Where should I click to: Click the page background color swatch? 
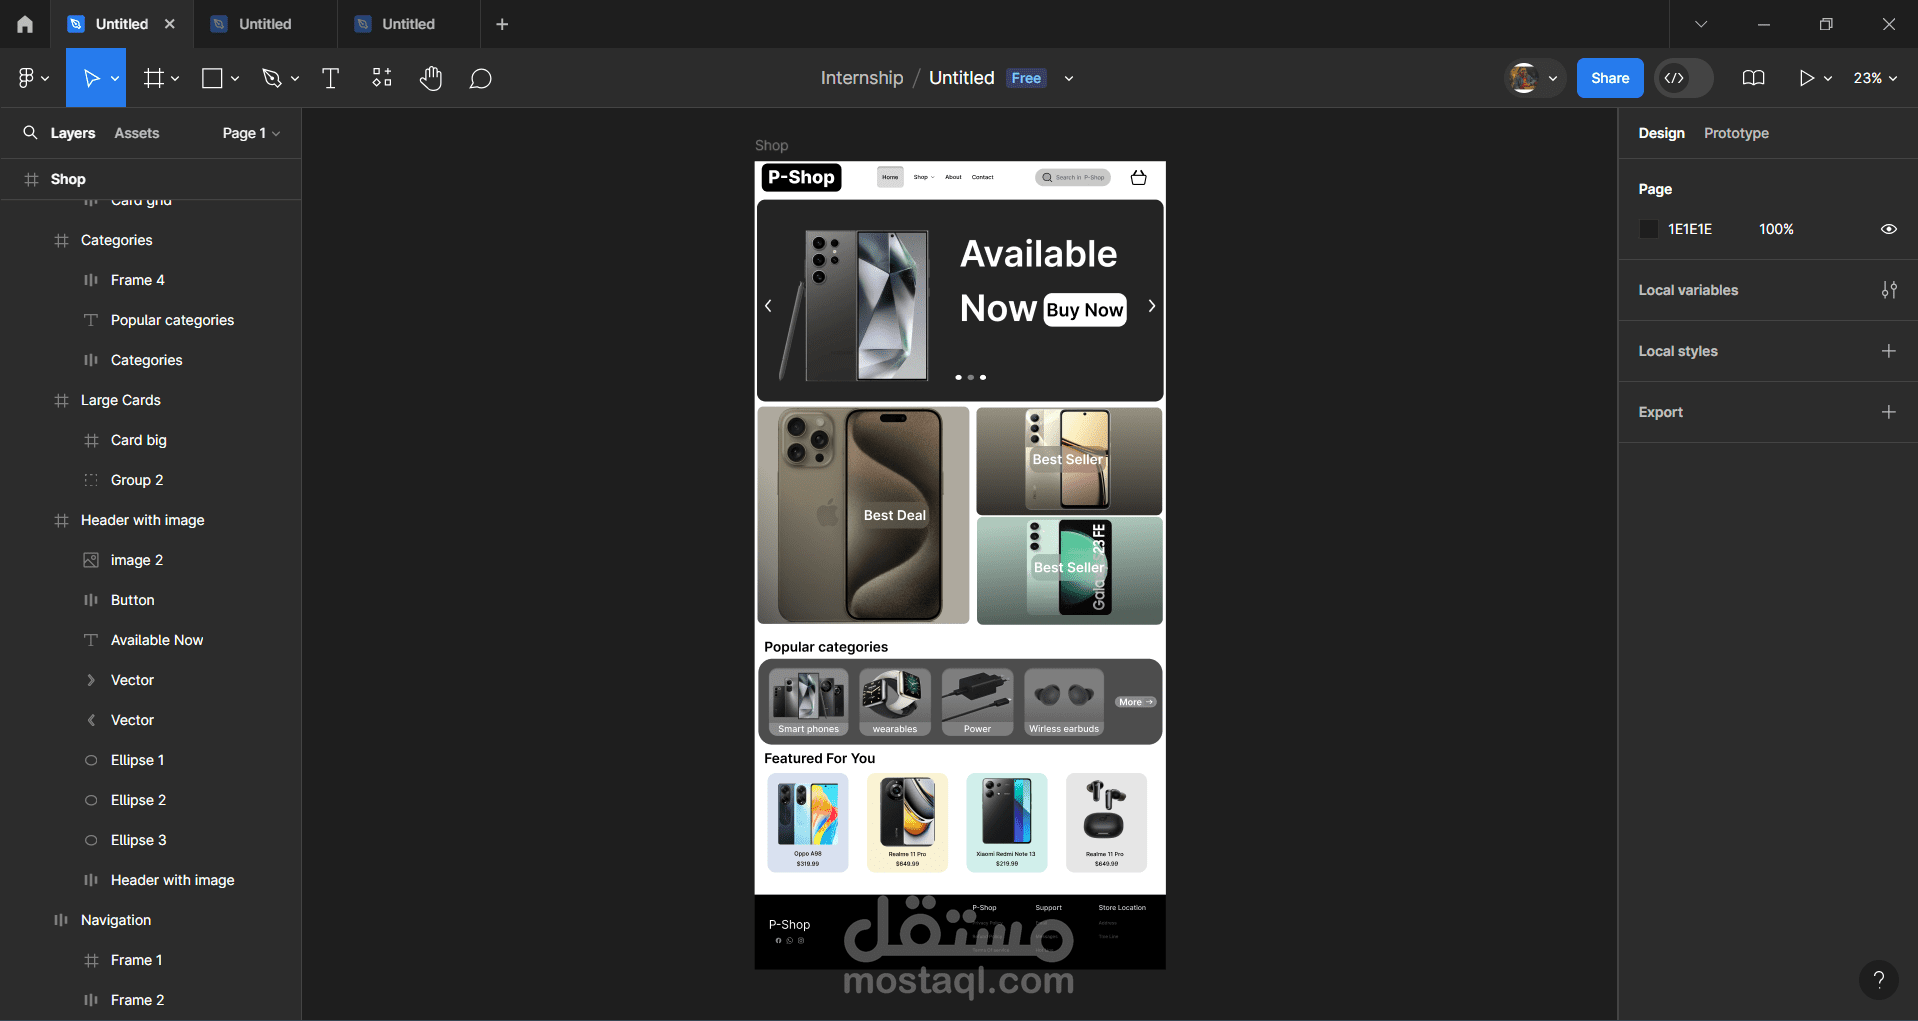click(x=1649, y=229)
